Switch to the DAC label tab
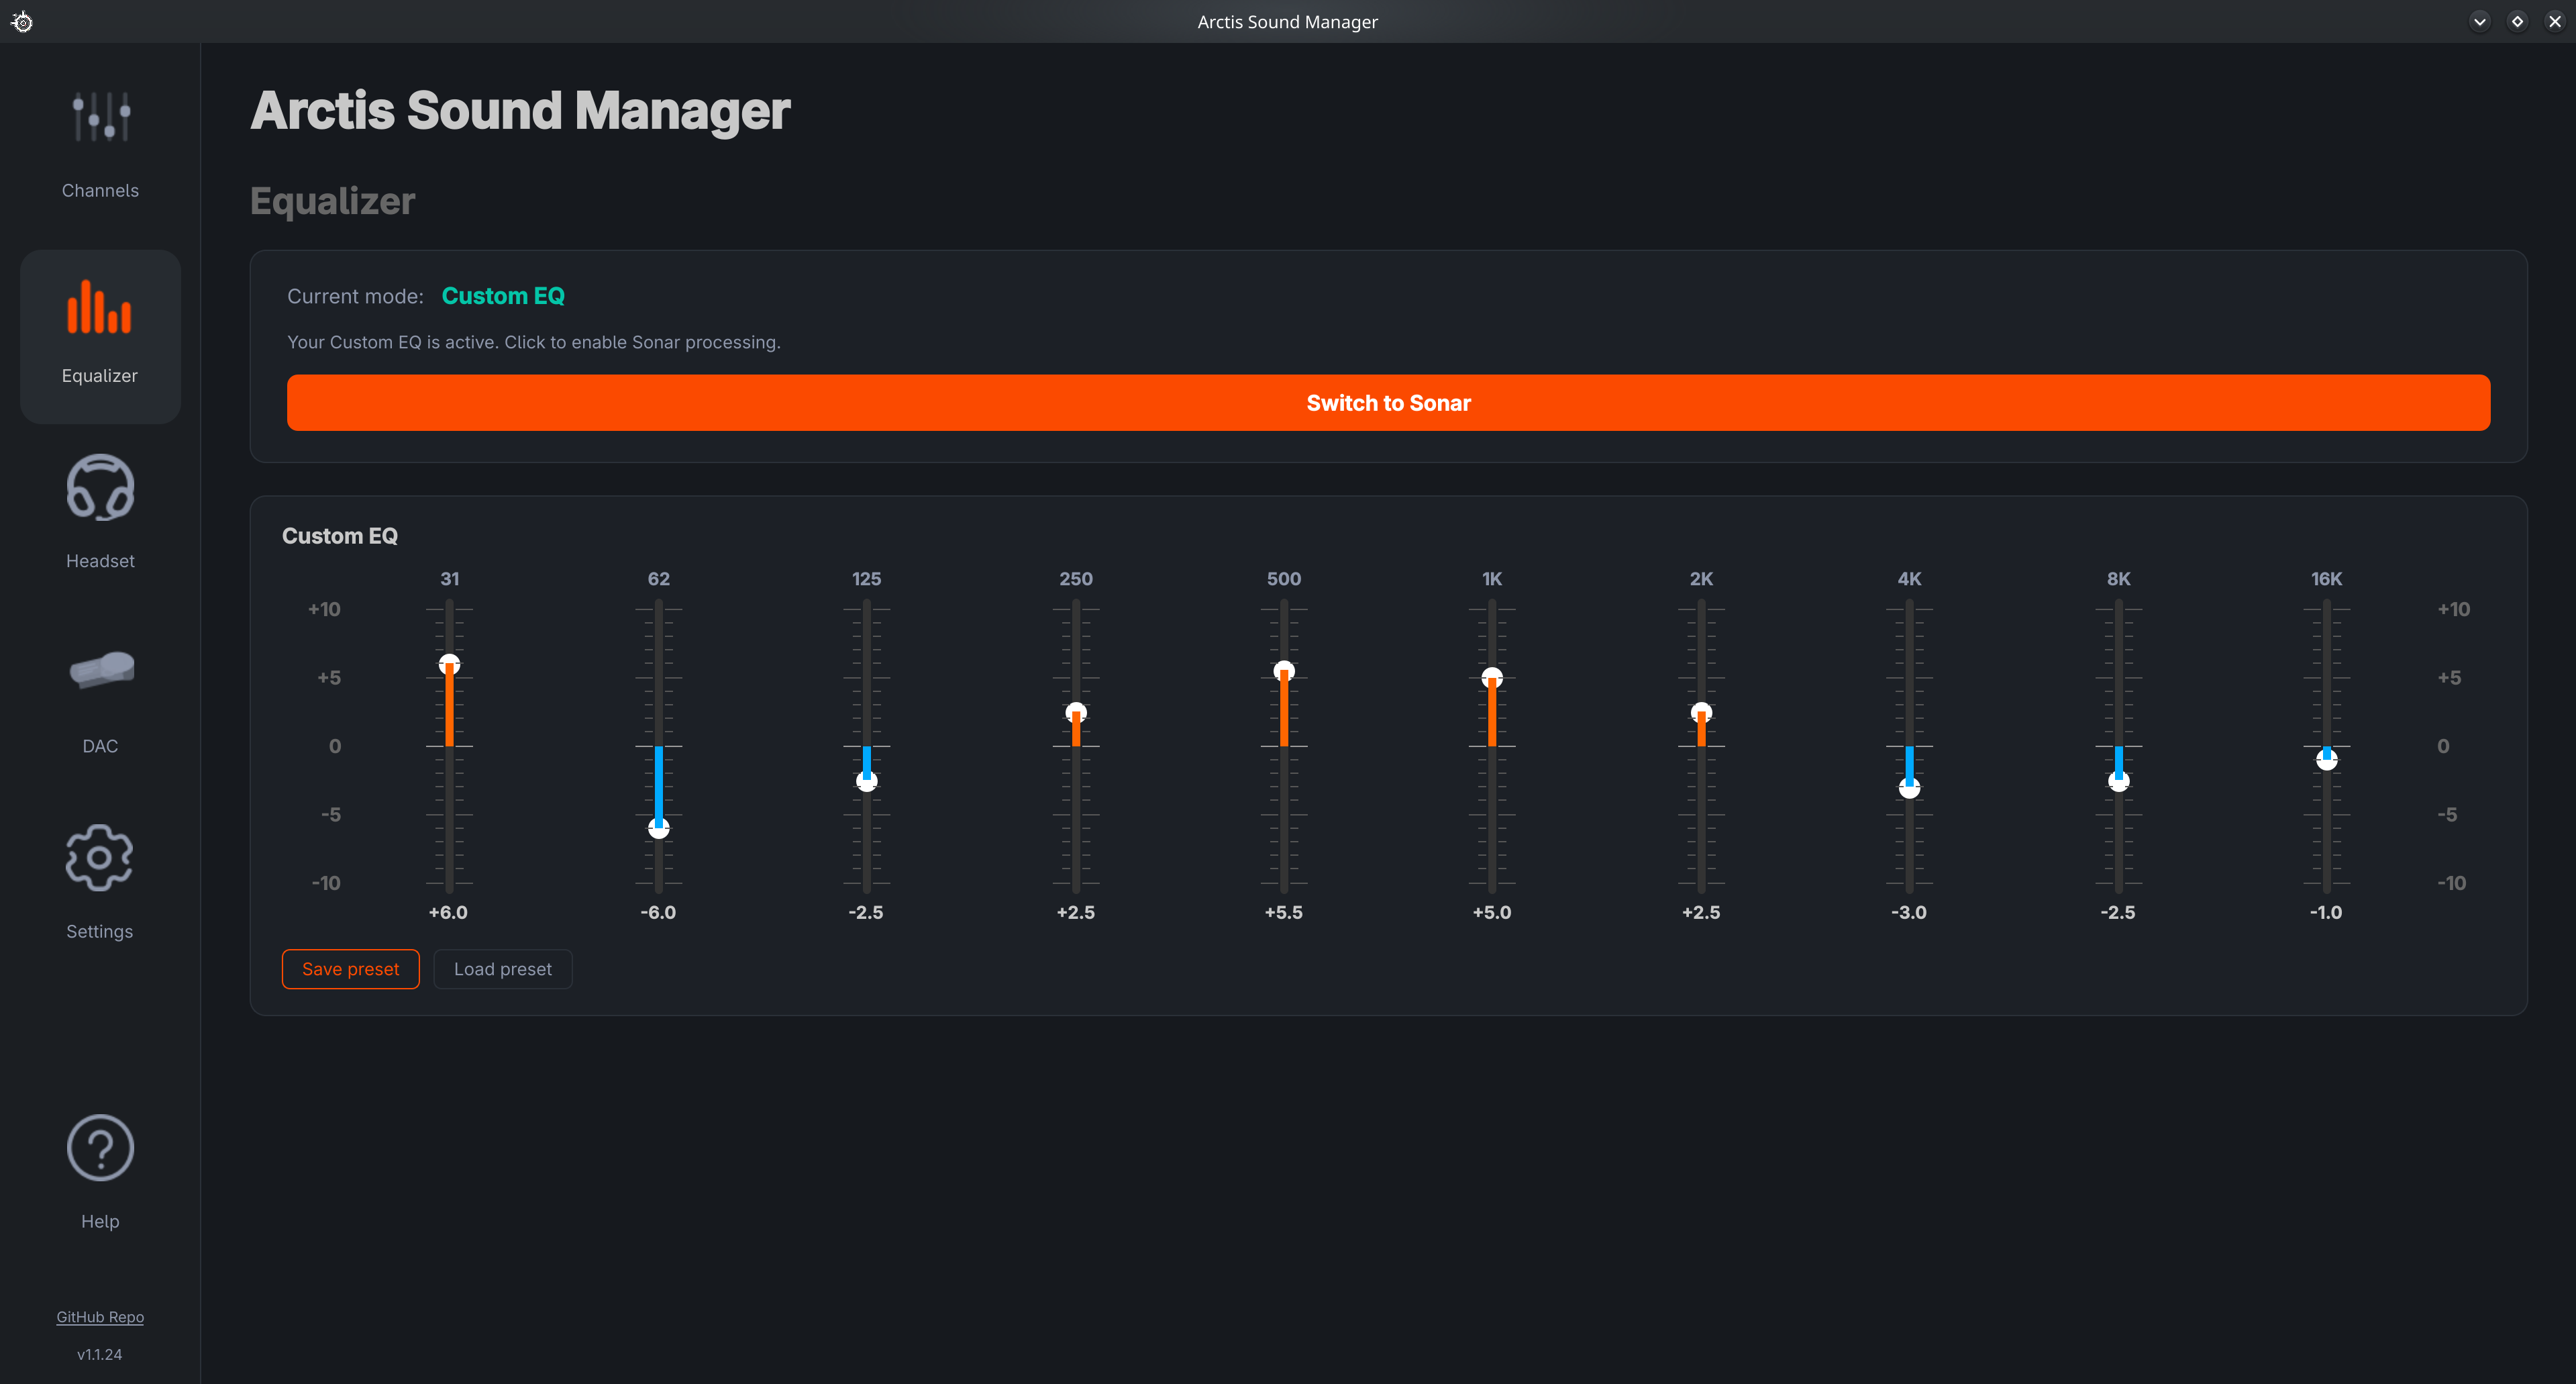 (x=100, y=746)
